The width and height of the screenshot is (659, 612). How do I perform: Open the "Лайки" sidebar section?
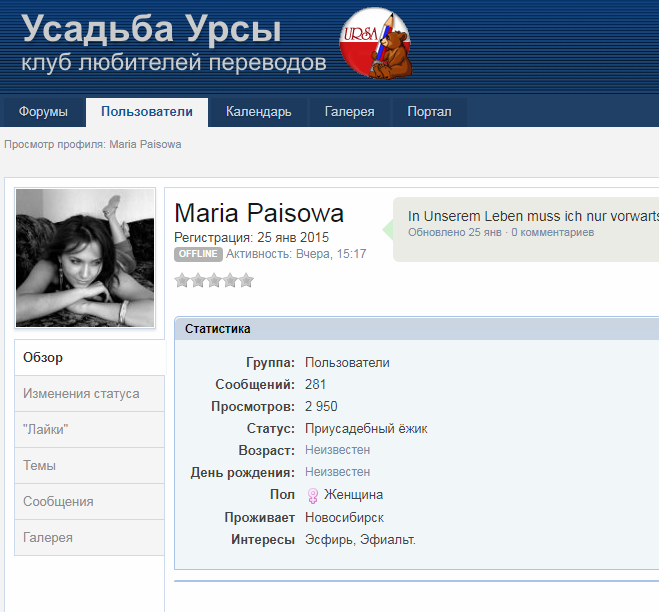coord(90,430)
